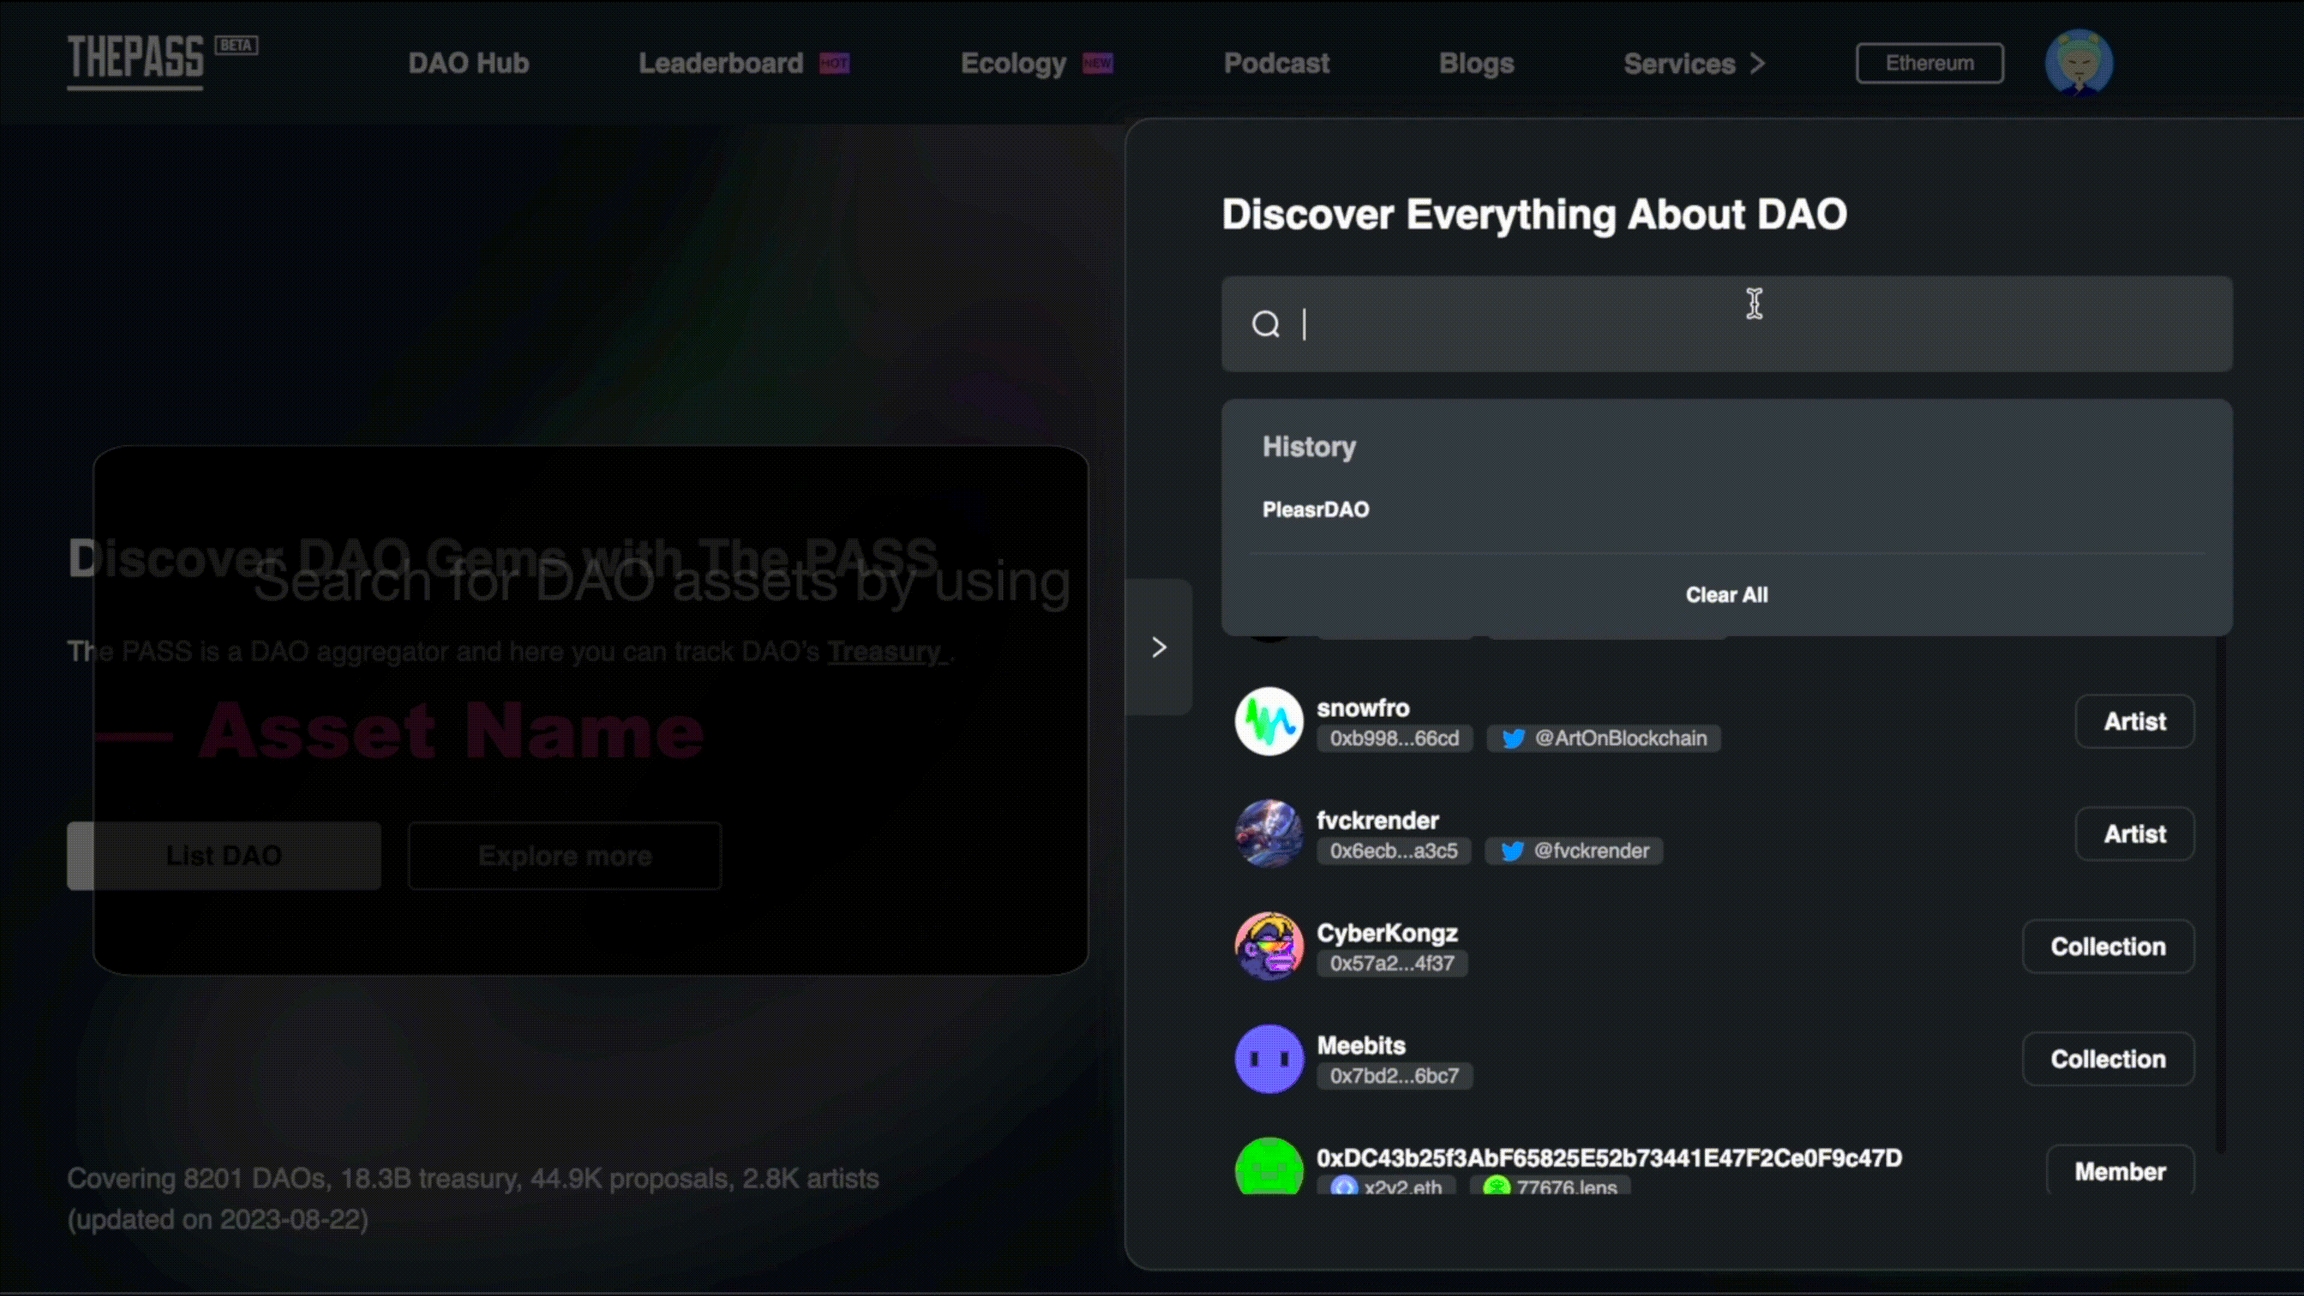This screenshot has height=1296, width=2304.
Task: Open Ethereum network selector
Action: click(1929, 63)
